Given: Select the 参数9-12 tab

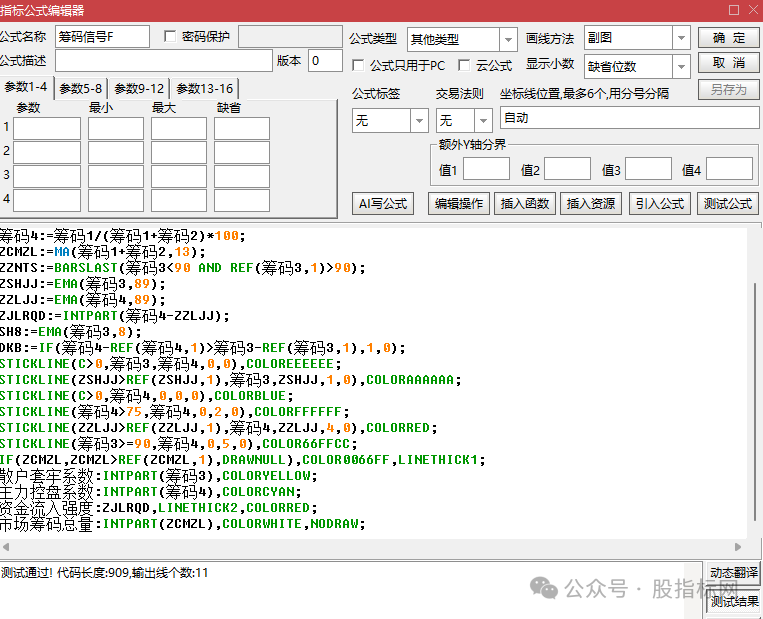Looking at the screenshot, I should coord(139,89).
